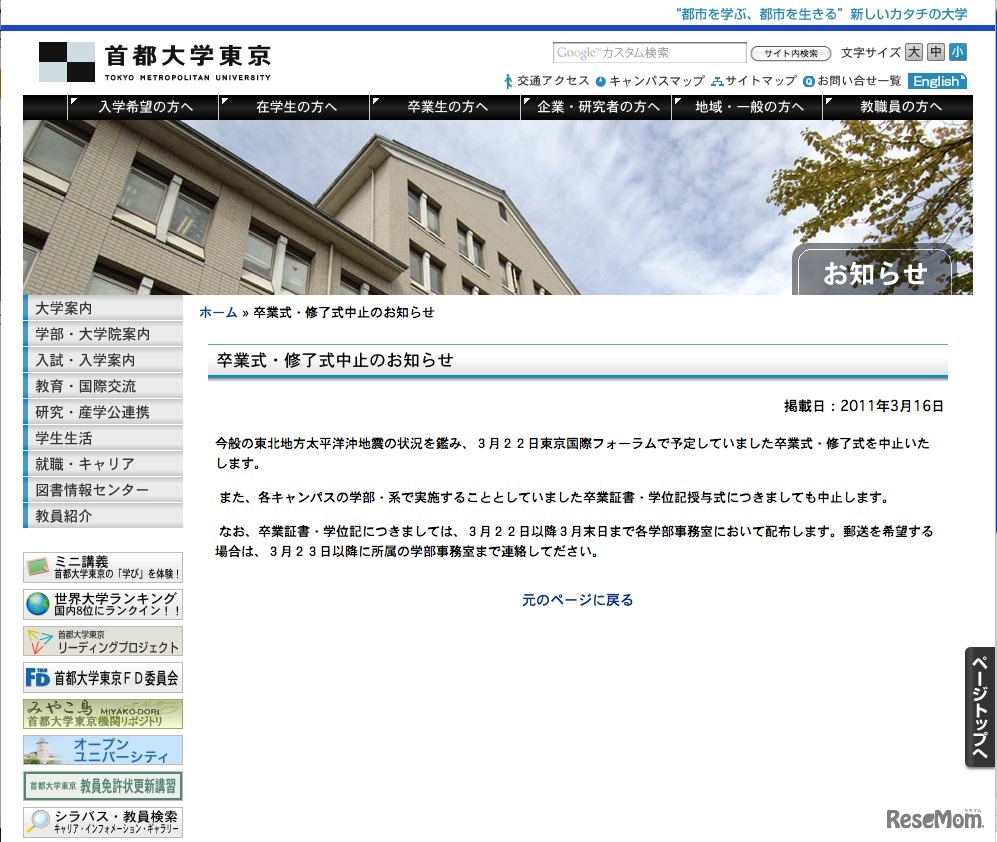Click the サイトマップ tree diagram icon
This screenshot has height=842, width=997.
[718, 82]
